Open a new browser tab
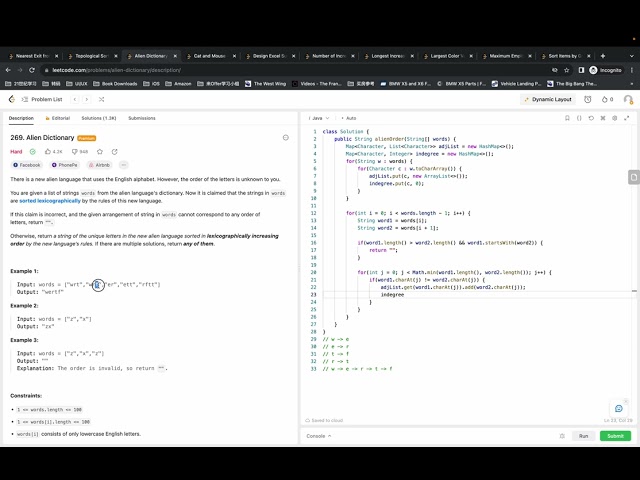This screenshot has height=480, width=640. tap(603, 56)
